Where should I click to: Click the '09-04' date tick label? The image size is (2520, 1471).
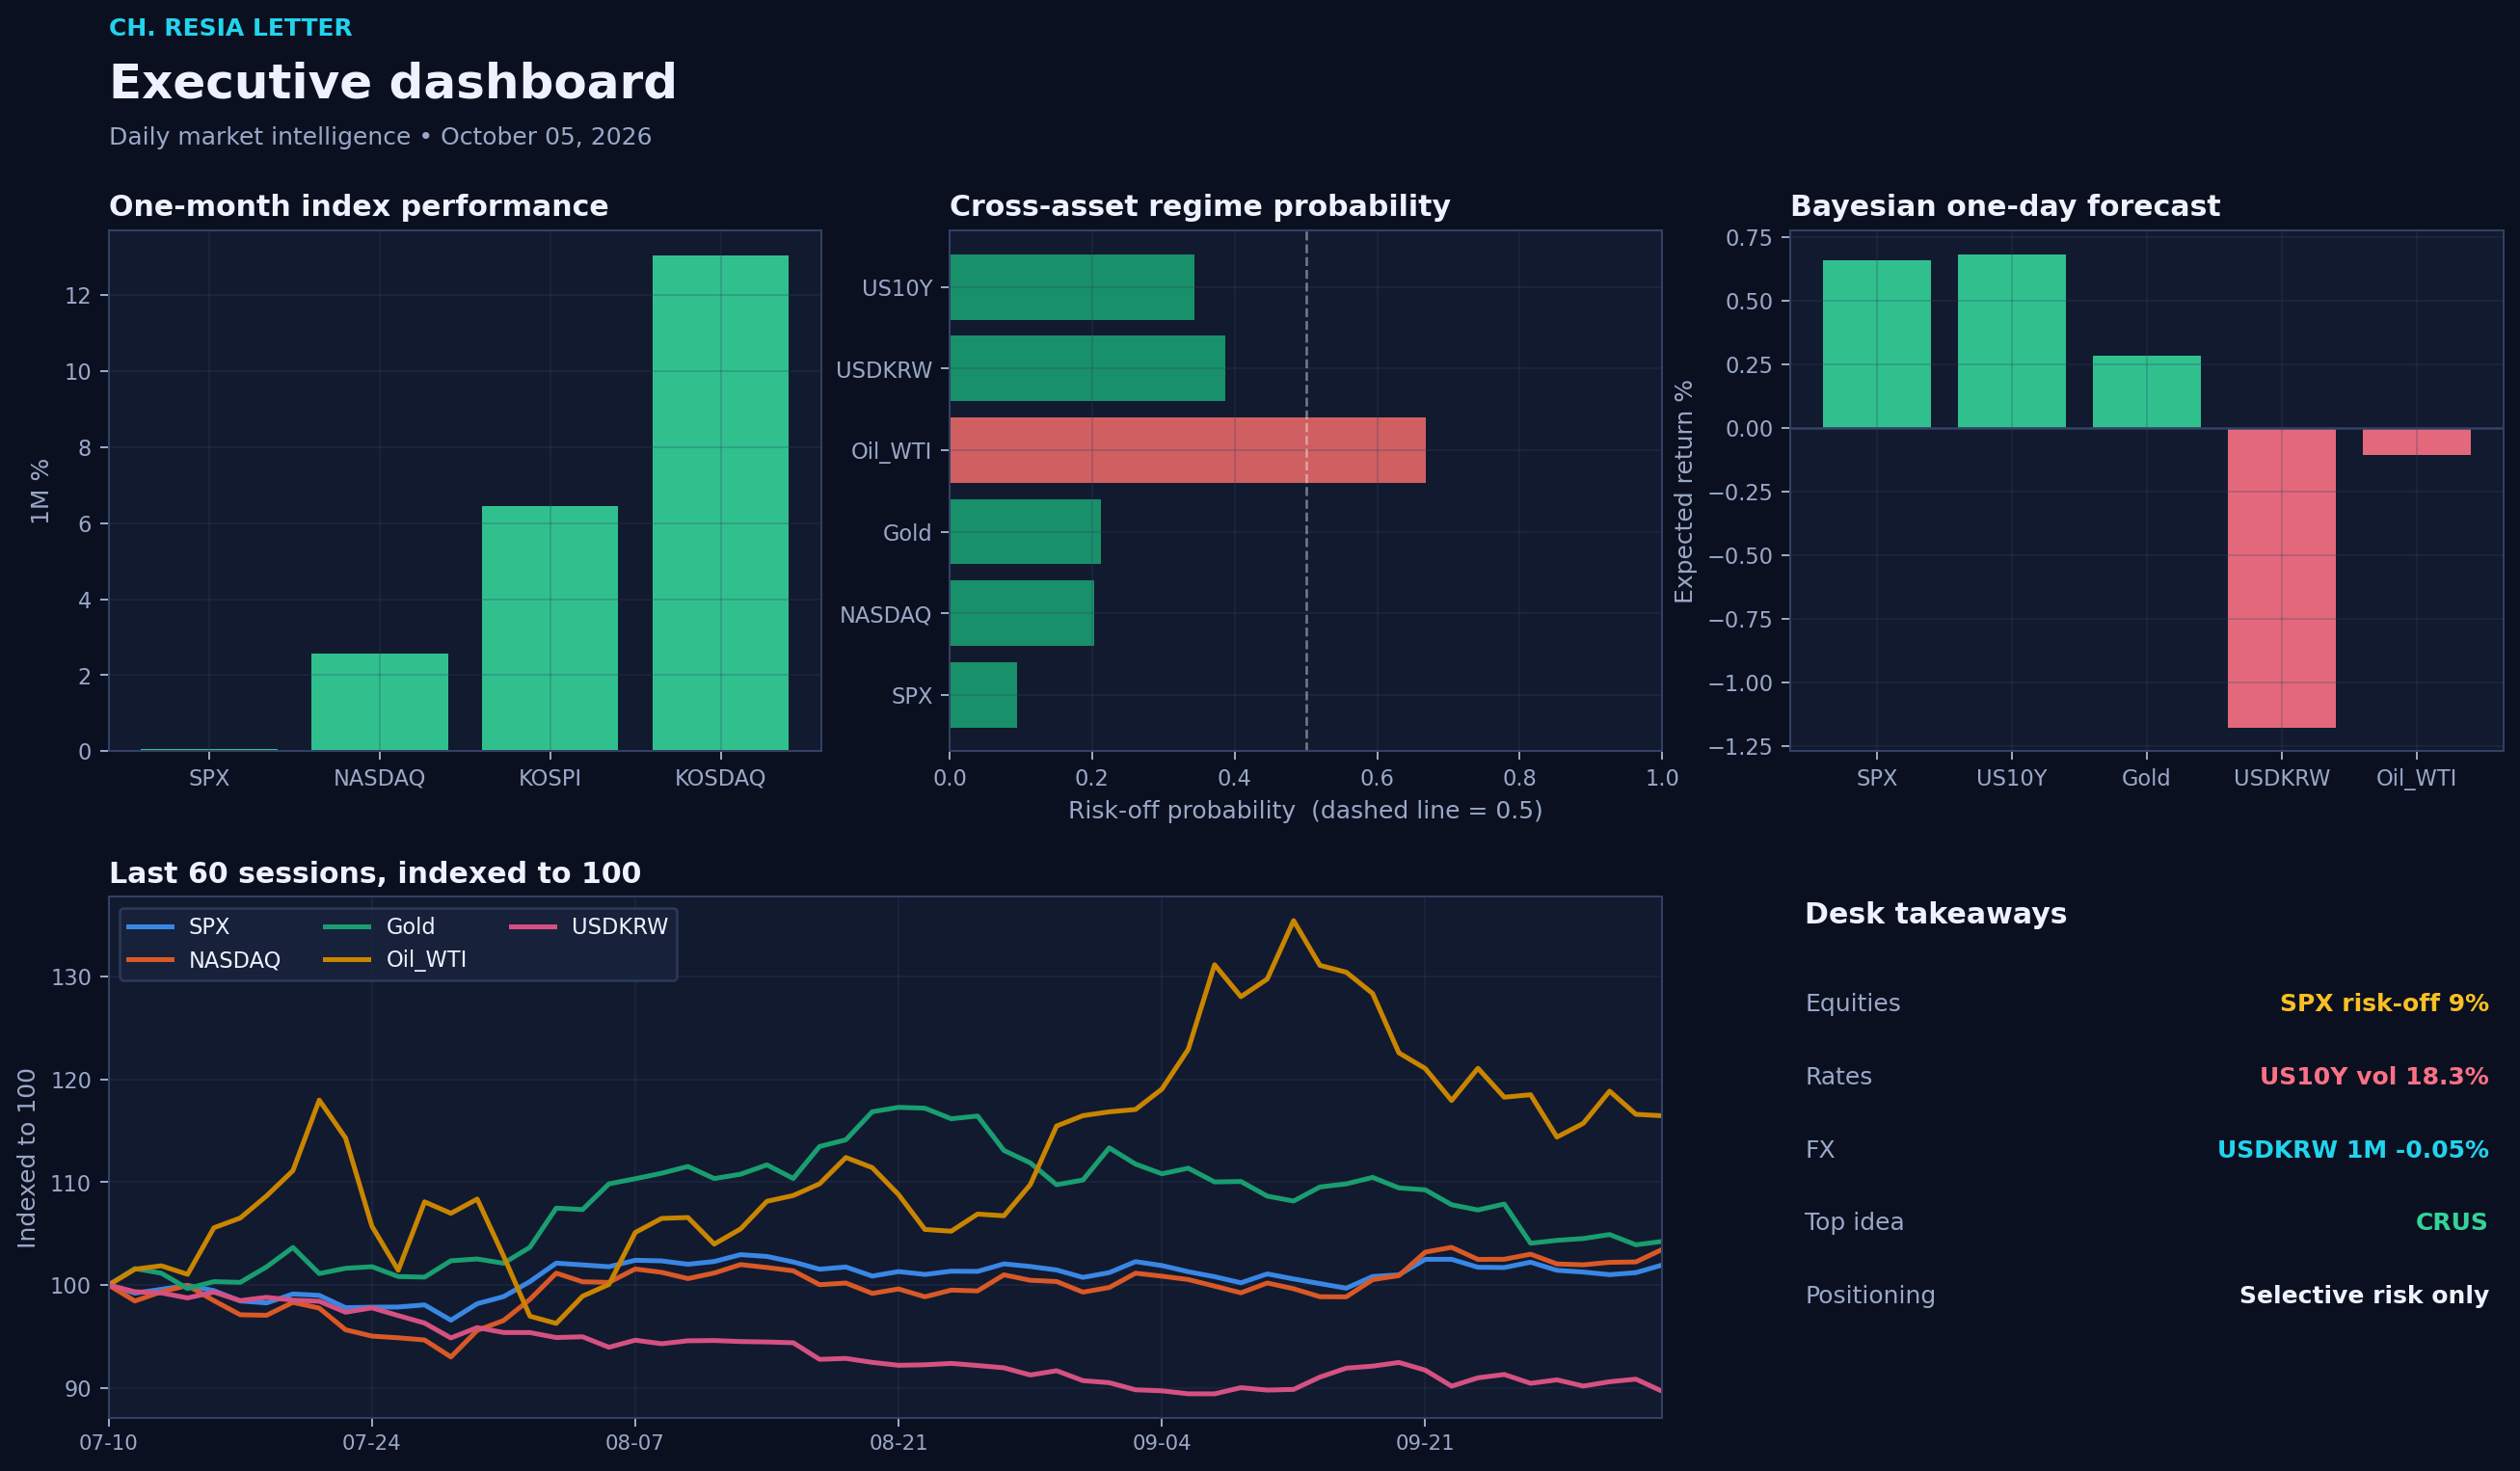pyautogui.click(x=1161, y=1443)
